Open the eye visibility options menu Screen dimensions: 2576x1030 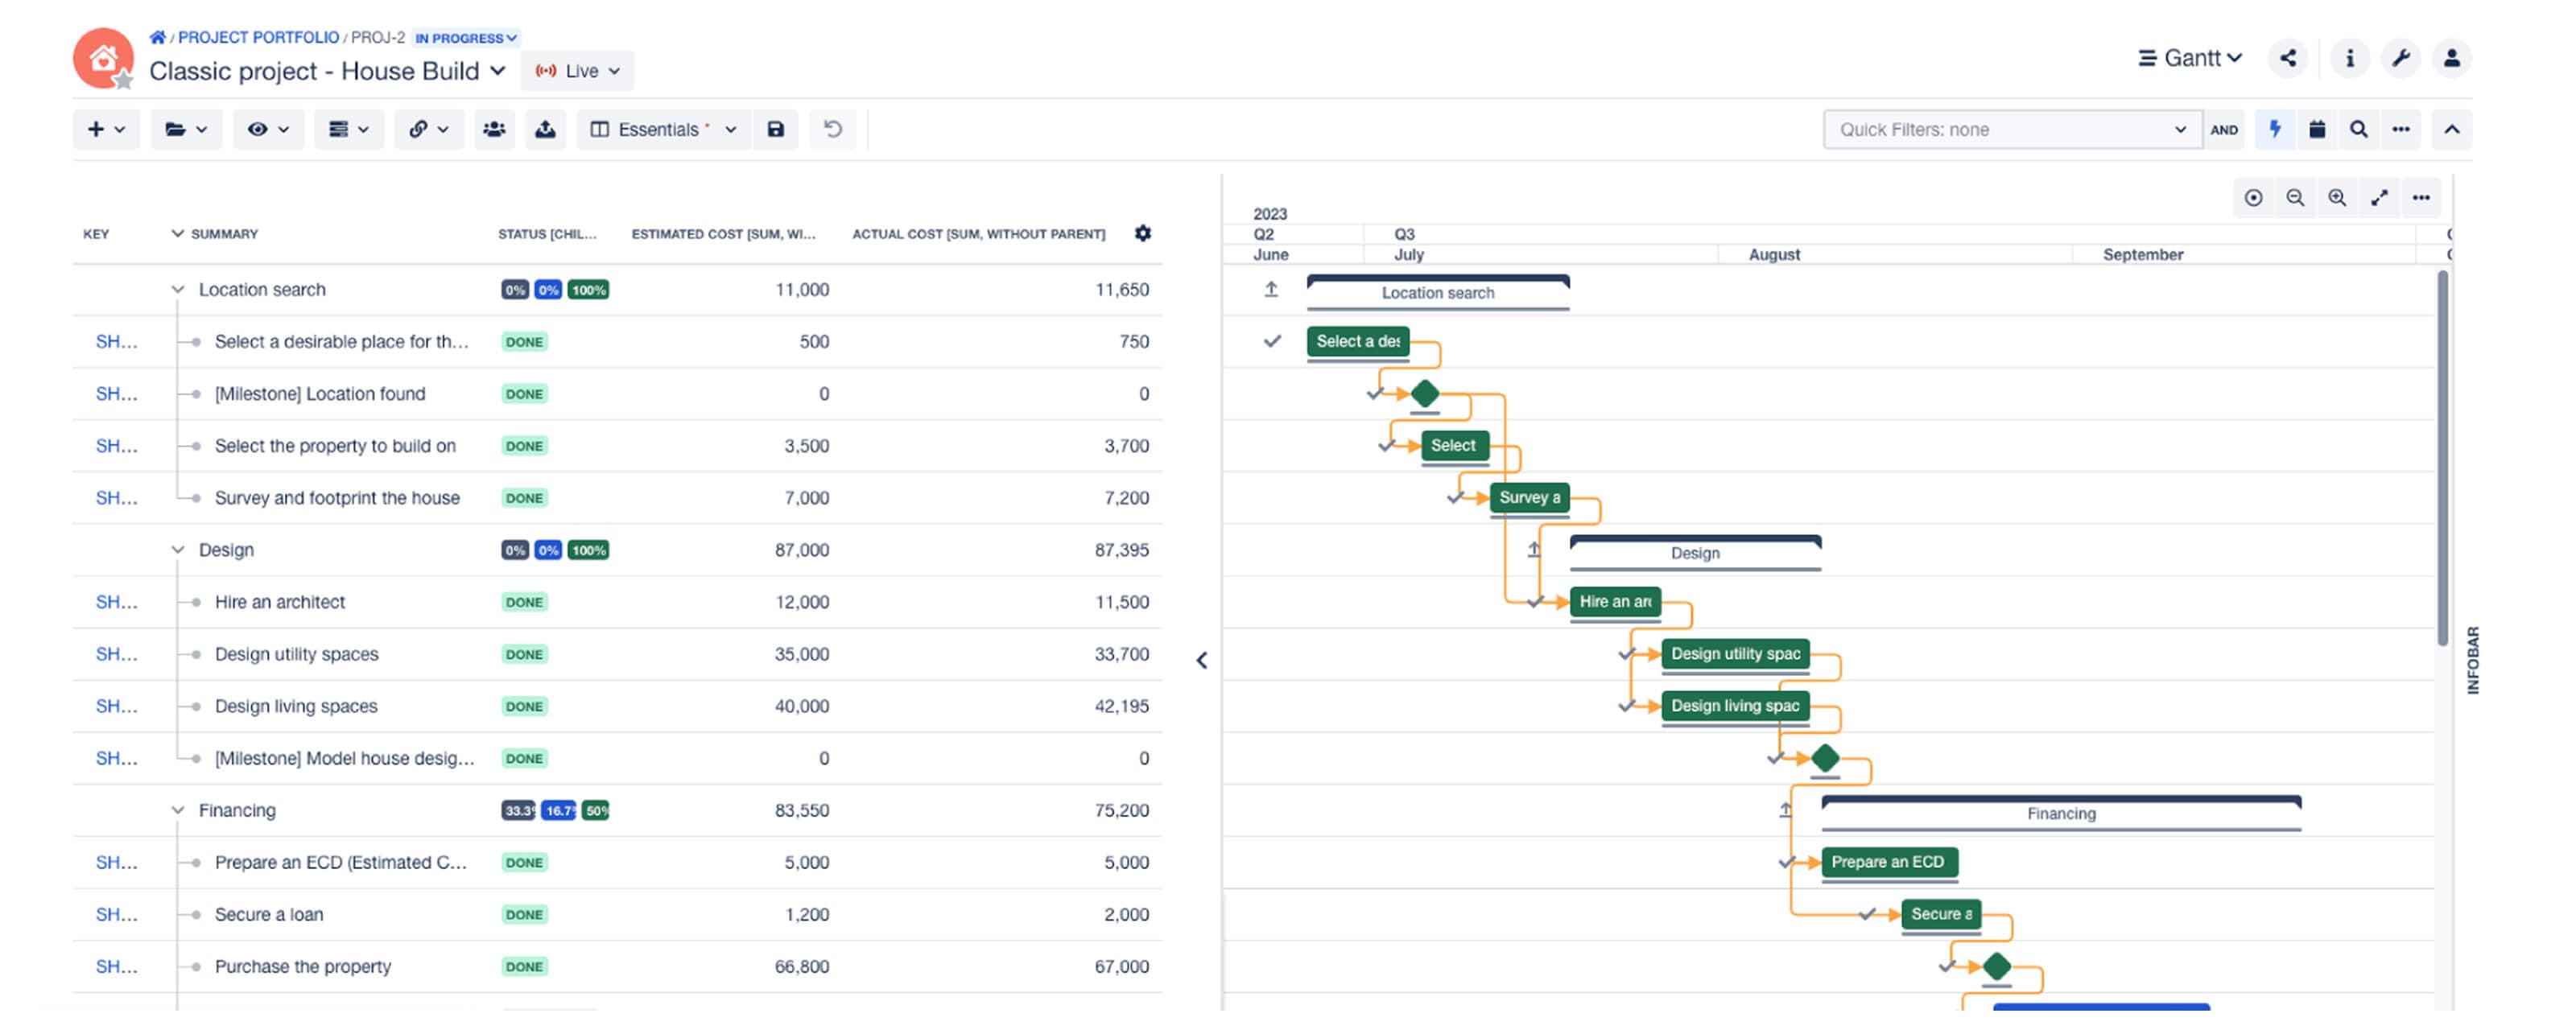[268, 129]
